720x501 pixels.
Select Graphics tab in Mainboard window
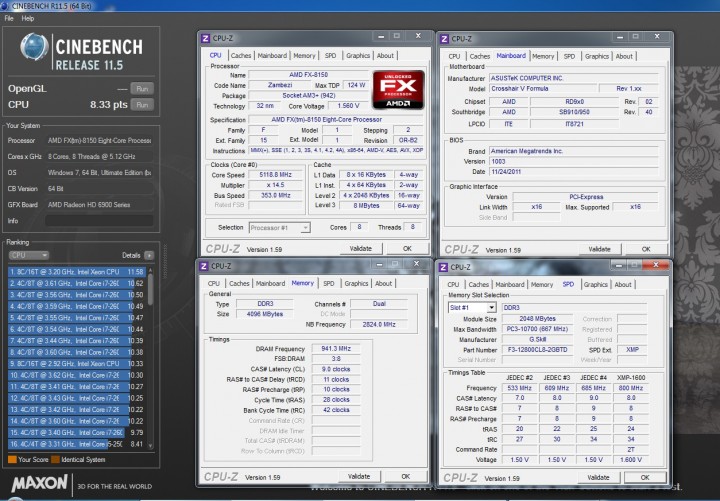pyautogui.click(x=596, y=56)
